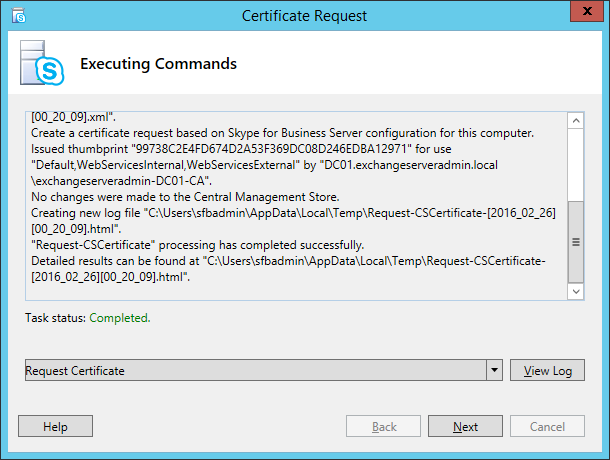Viewport: 610px width, 460px height.
Task: Open the Request Certificate dropdown arrow
Action: click(x=494, y=370)
